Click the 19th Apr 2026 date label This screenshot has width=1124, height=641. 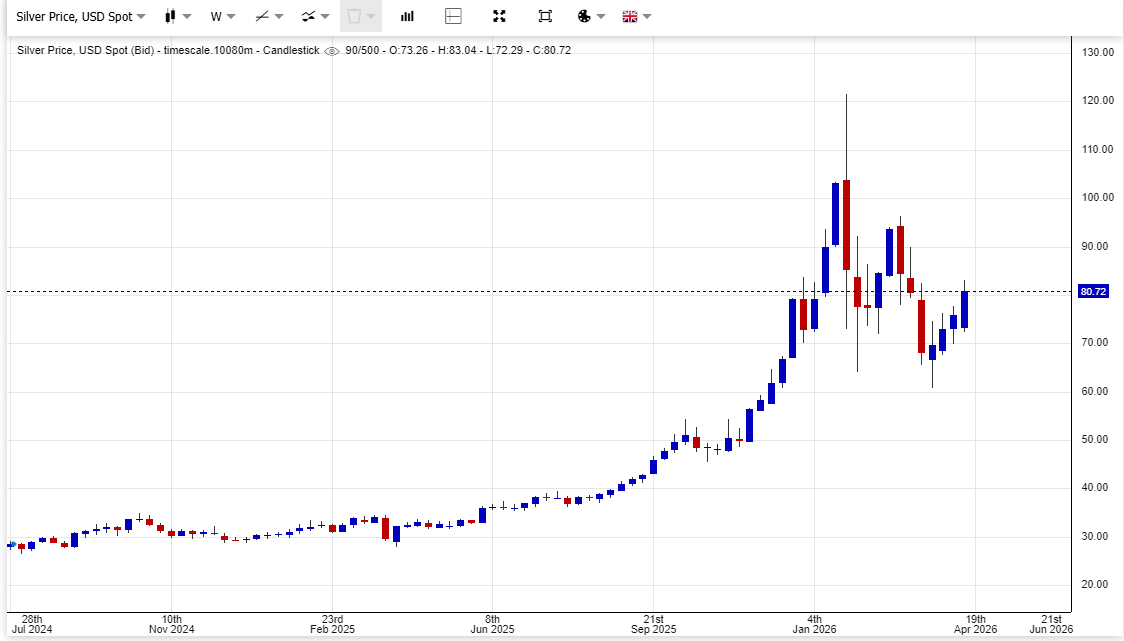point(975,624)
